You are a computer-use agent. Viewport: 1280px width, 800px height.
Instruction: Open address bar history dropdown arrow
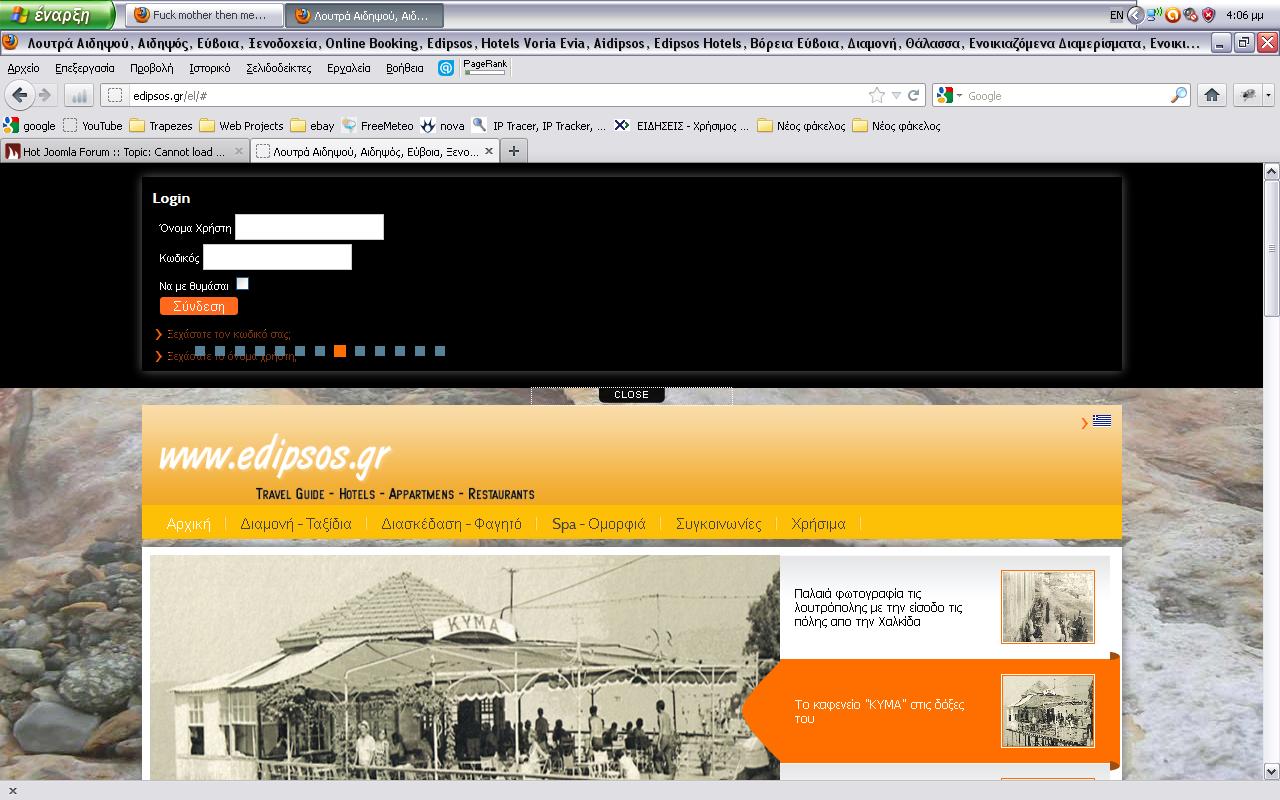(896, 95)
